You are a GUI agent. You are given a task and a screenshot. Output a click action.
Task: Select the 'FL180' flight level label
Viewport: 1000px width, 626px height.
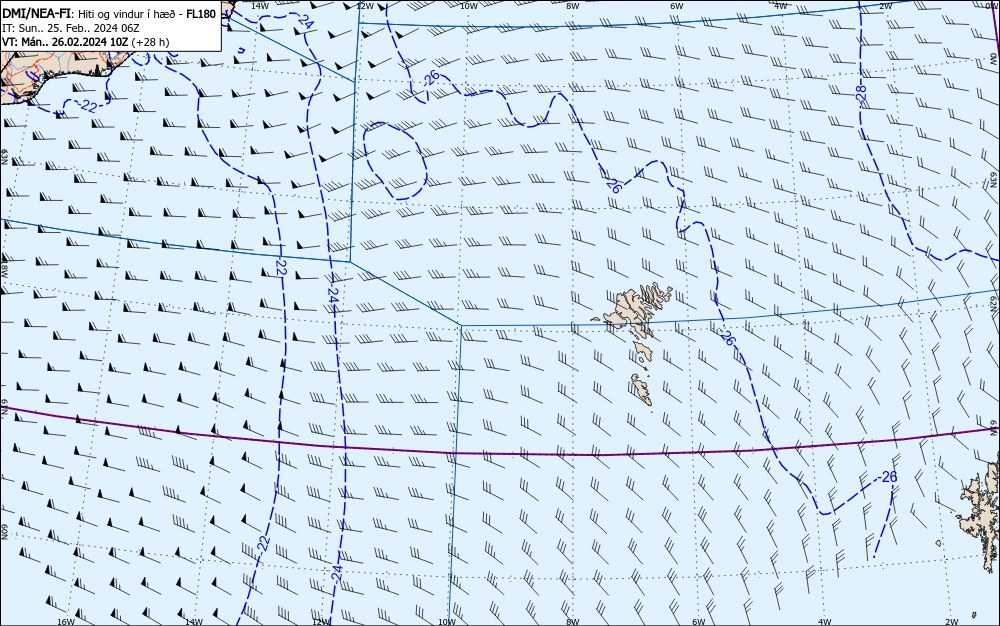201,13
